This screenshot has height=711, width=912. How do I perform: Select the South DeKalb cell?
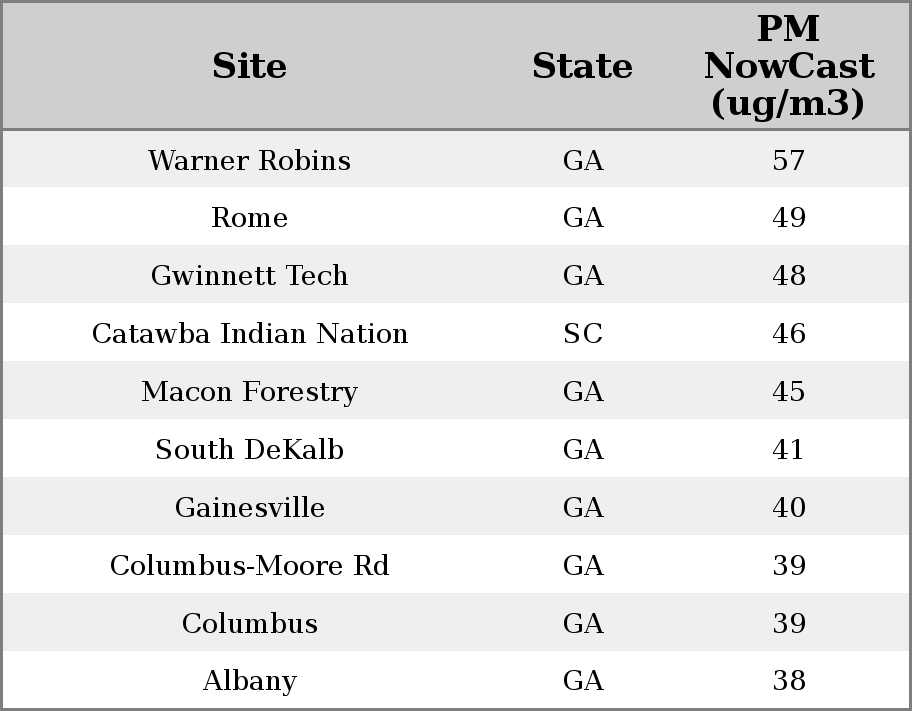(249, 450)
